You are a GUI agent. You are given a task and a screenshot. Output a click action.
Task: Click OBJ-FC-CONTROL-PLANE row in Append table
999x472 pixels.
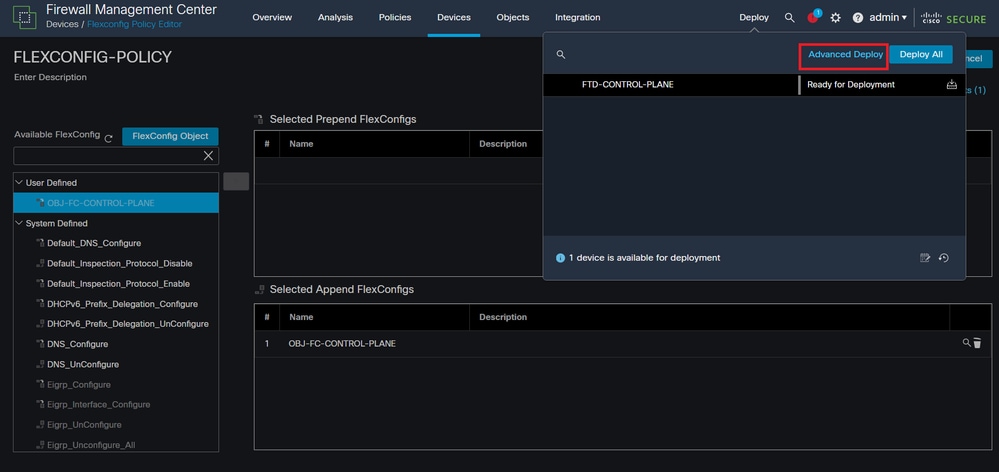click(x=624, y=343)
